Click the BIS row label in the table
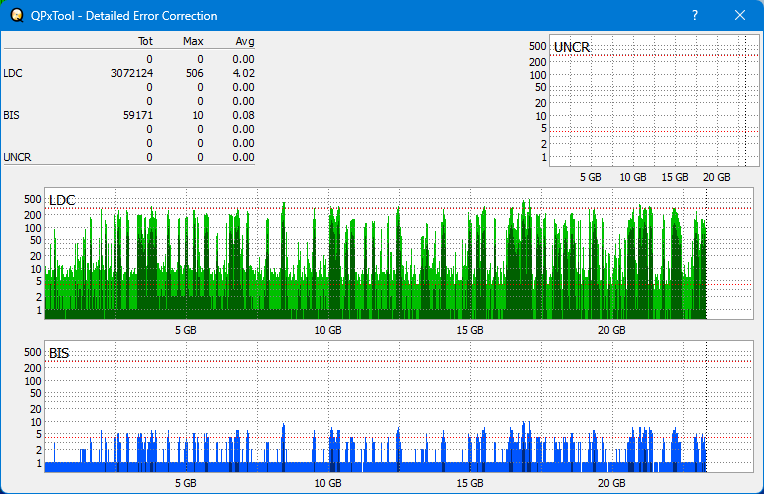The image size is (764, 494). (11, 115)
